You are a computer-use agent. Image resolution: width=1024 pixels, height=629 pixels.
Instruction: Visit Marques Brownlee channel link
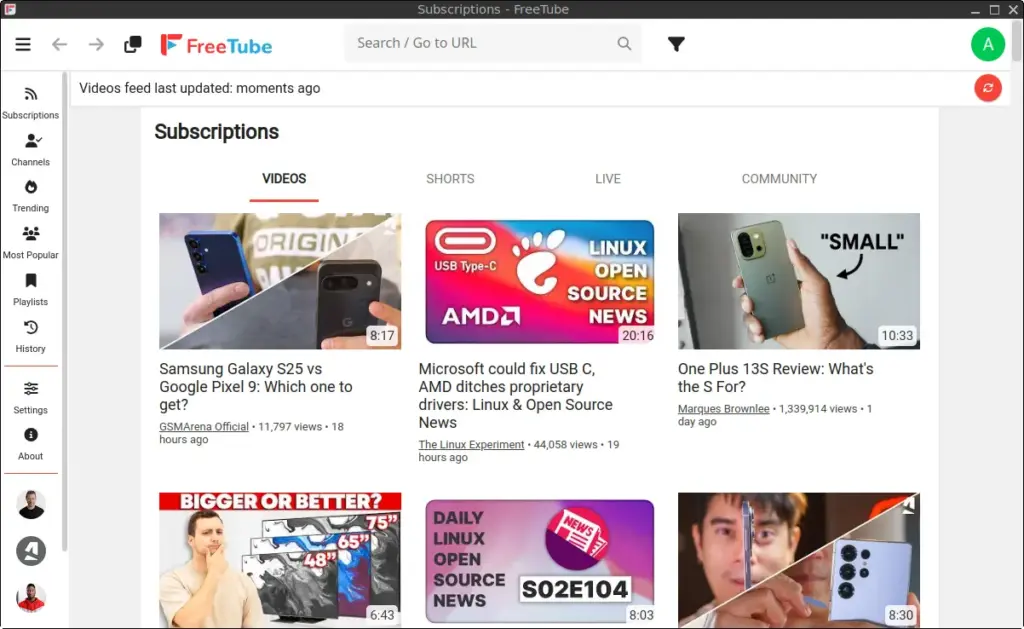point(724,409)
